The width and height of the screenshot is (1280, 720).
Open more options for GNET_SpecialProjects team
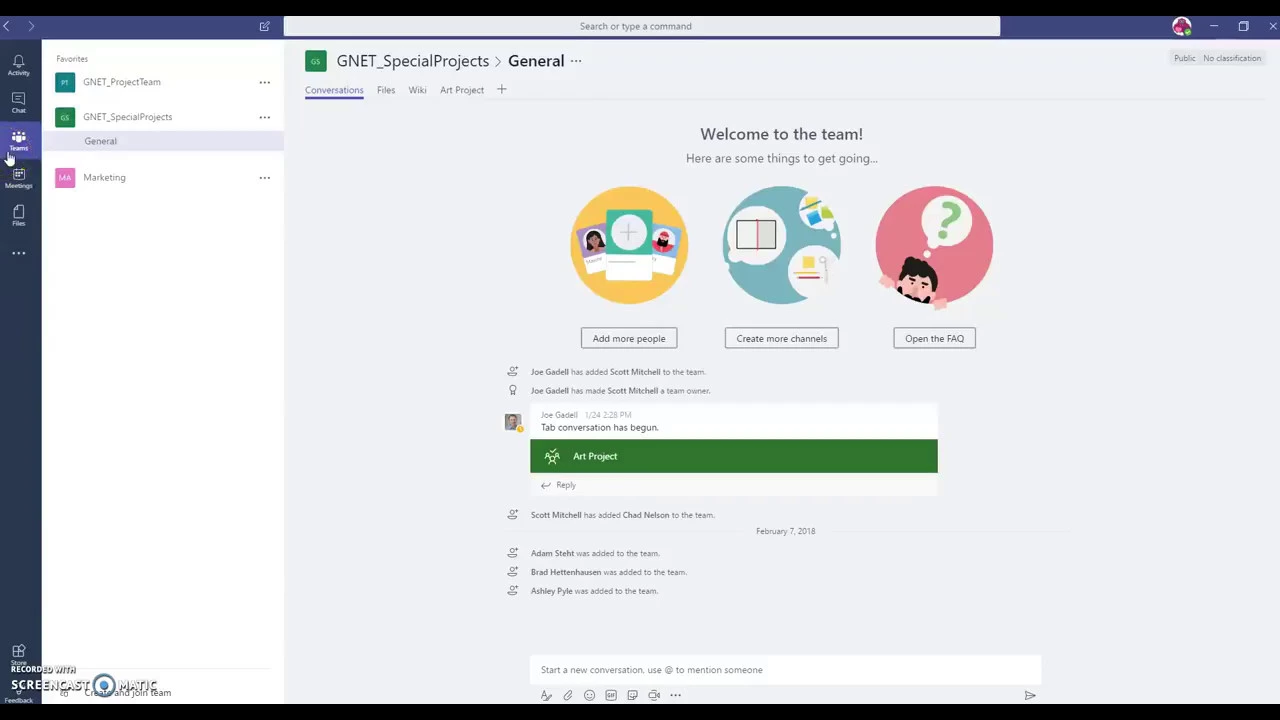tap(265, 117)
